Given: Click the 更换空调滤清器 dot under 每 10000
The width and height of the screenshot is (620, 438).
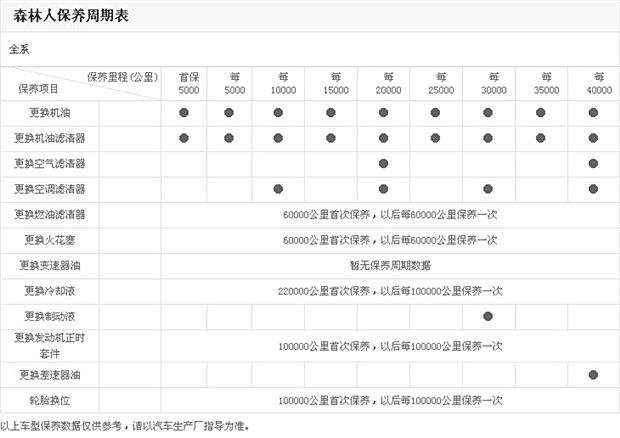Looking at the screenshot, I should pyautogui.click(x=278, y=189).
